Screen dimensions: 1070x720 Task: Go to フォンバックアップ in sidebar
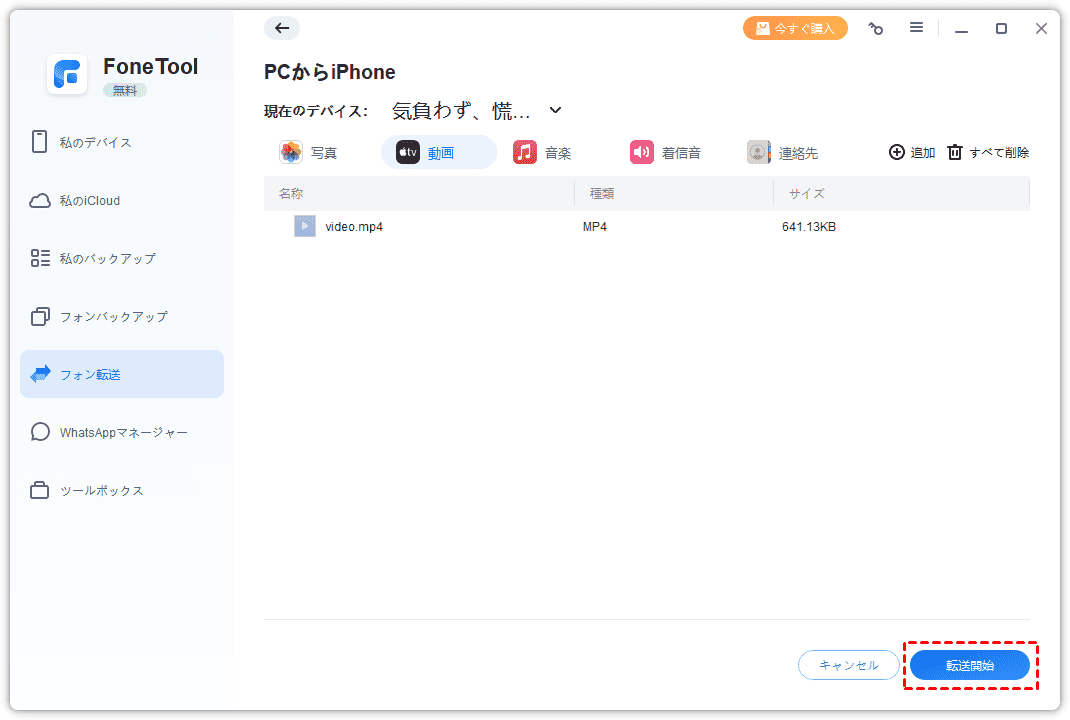click(113, 316)
